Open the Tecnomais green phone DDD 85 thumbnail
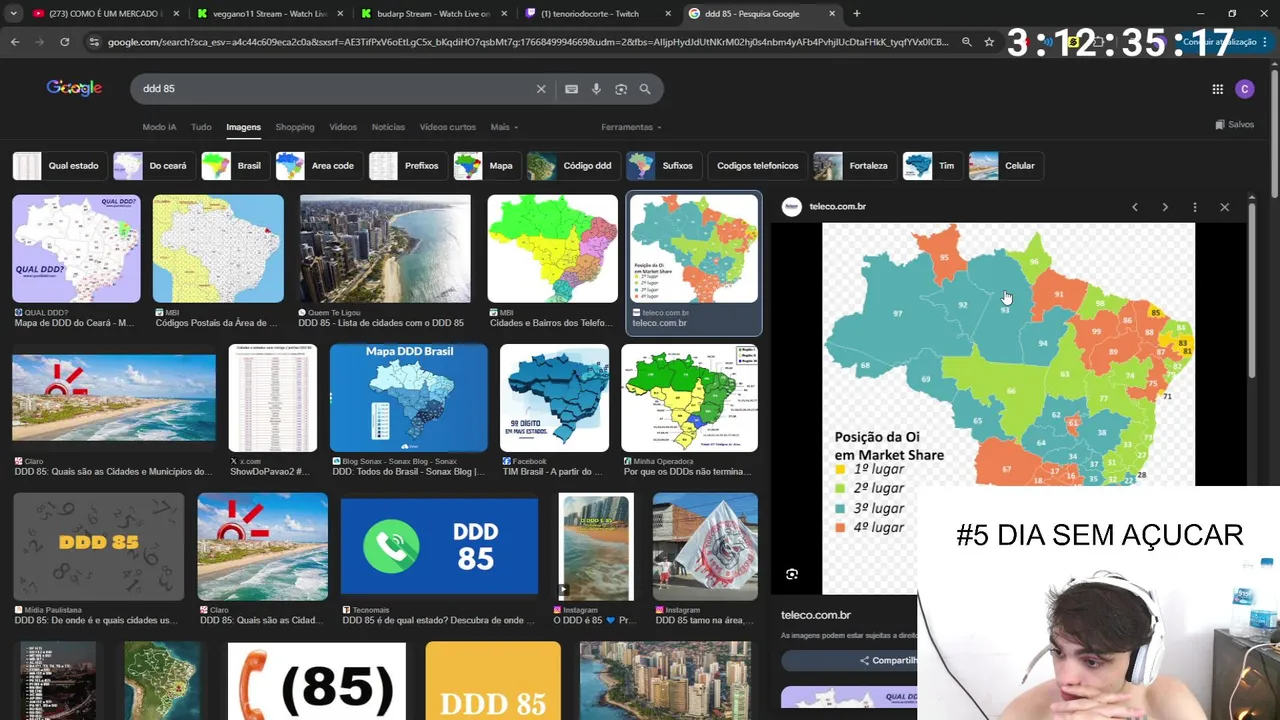1280x720 pixels. (x=439, y=546)
